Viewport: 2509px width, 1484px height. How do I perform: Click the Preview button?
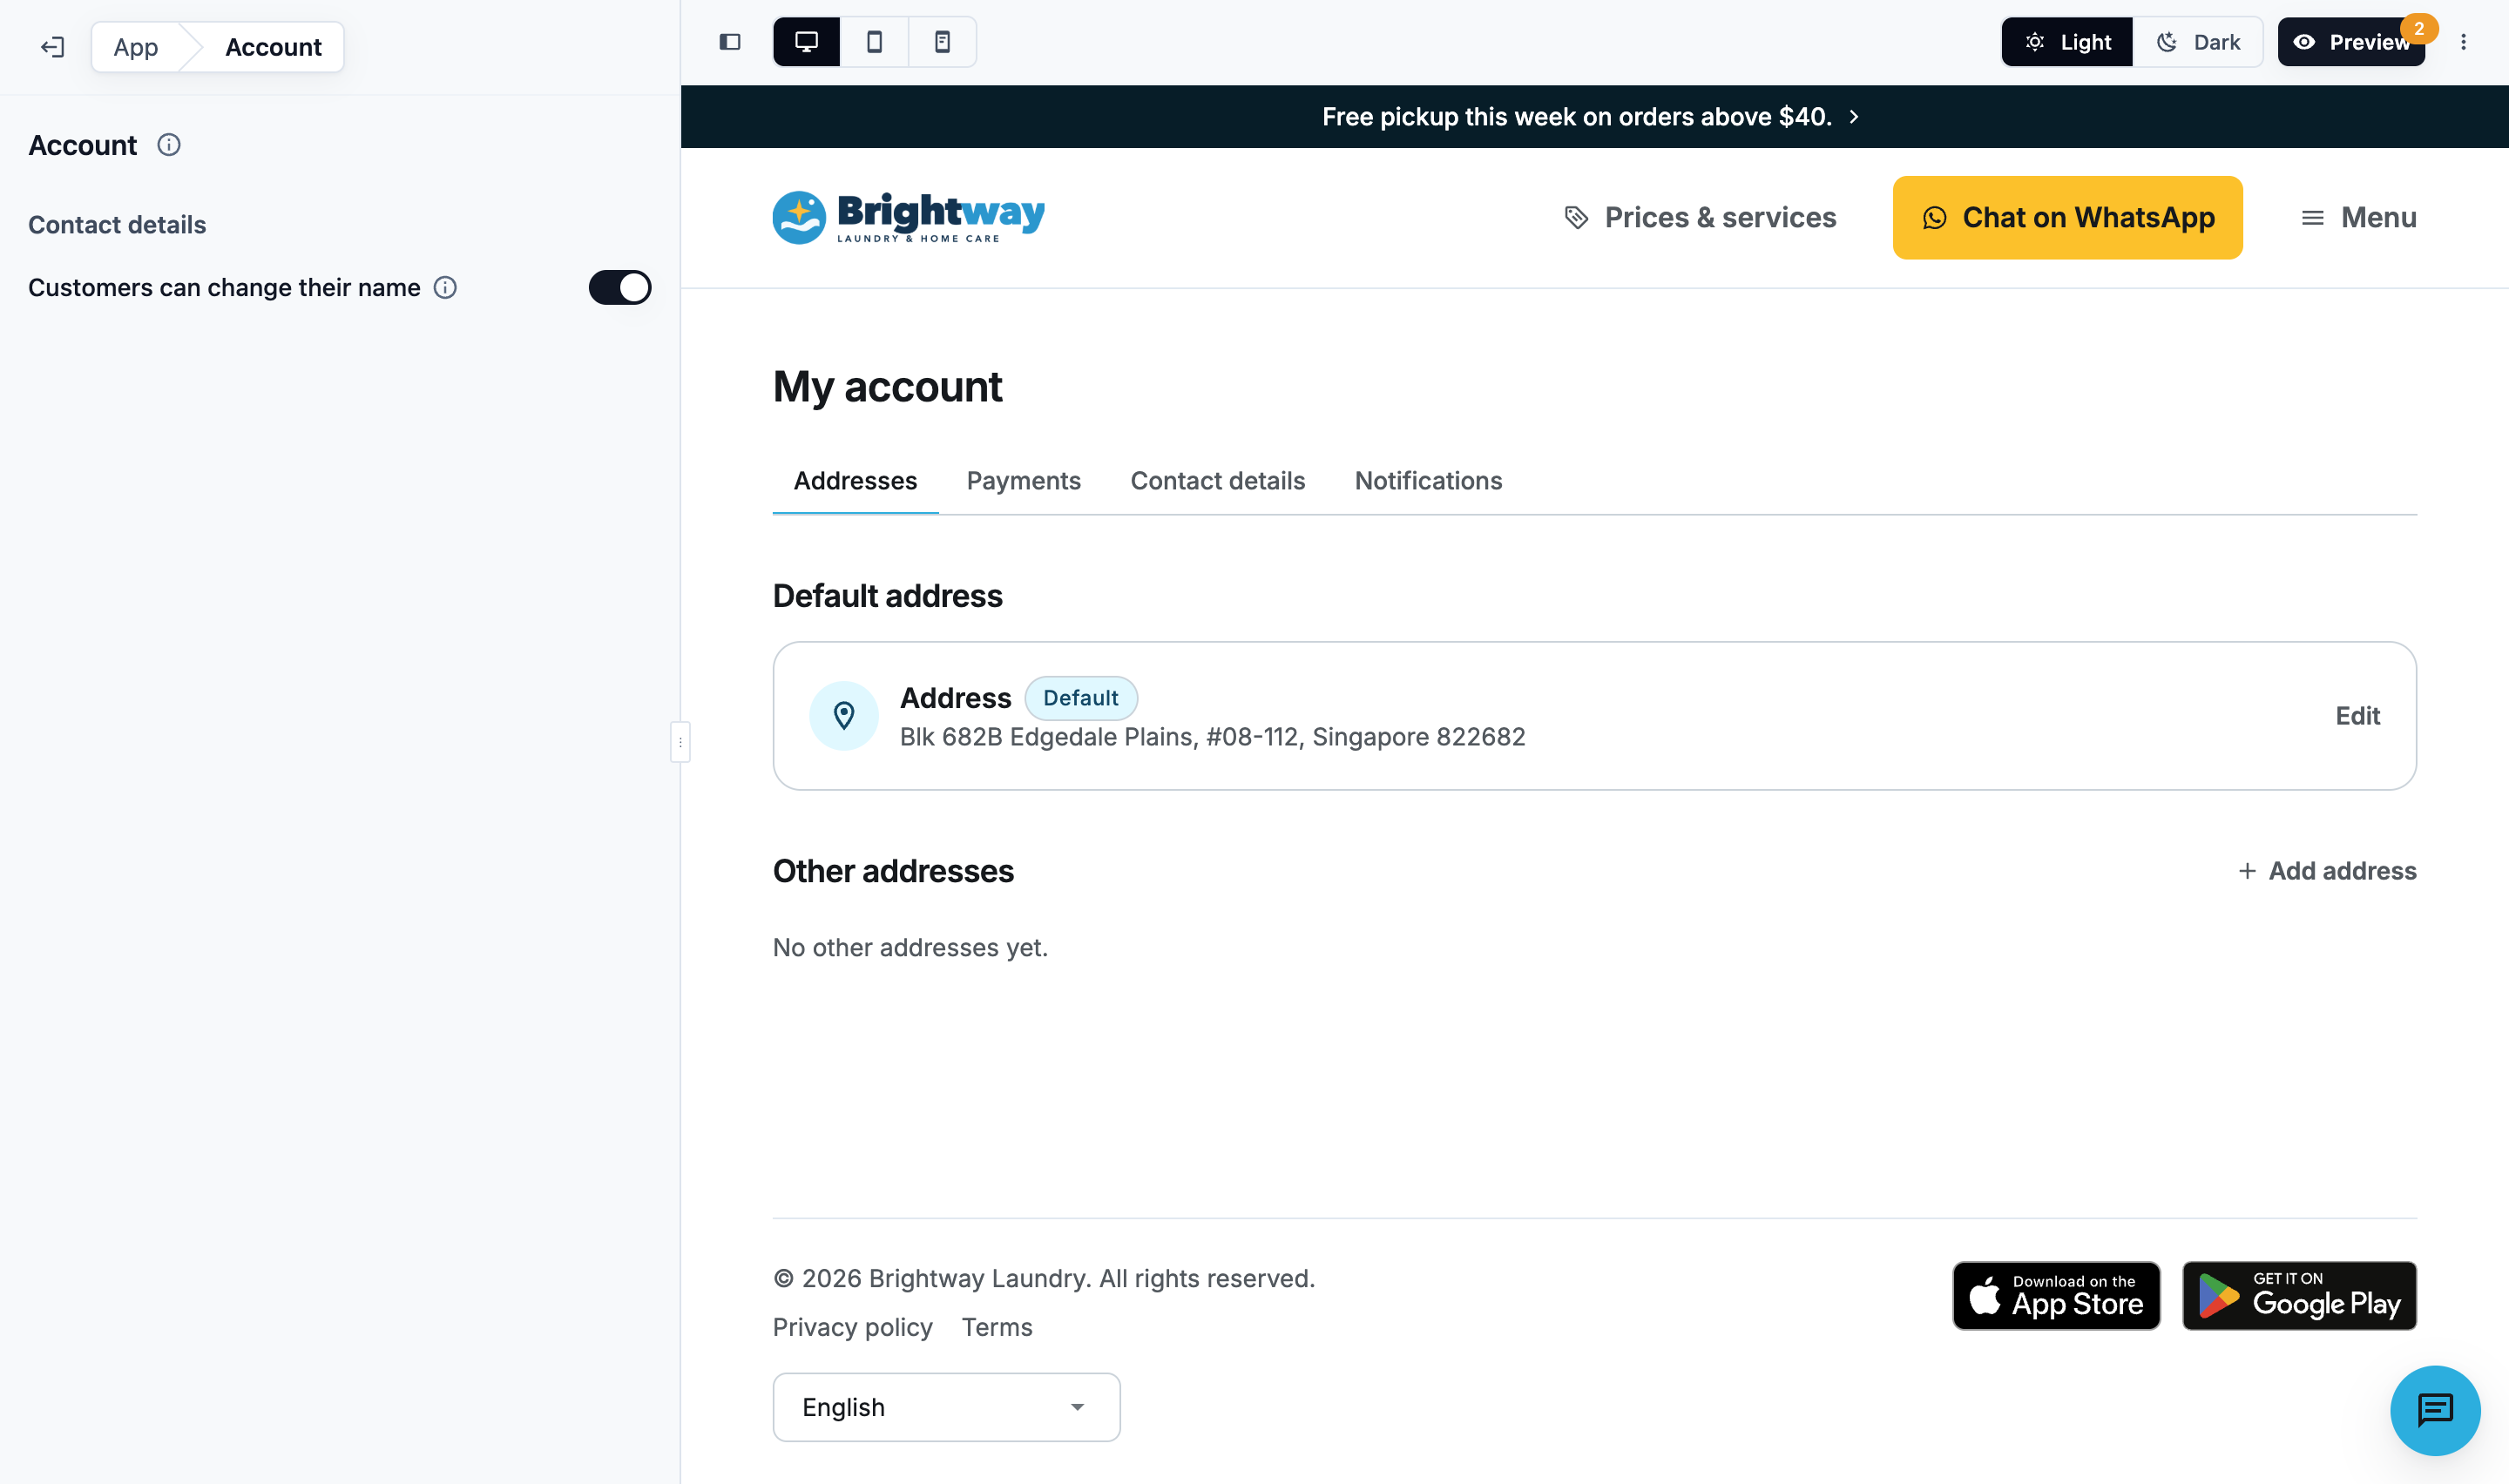(x=2351, y=42)
